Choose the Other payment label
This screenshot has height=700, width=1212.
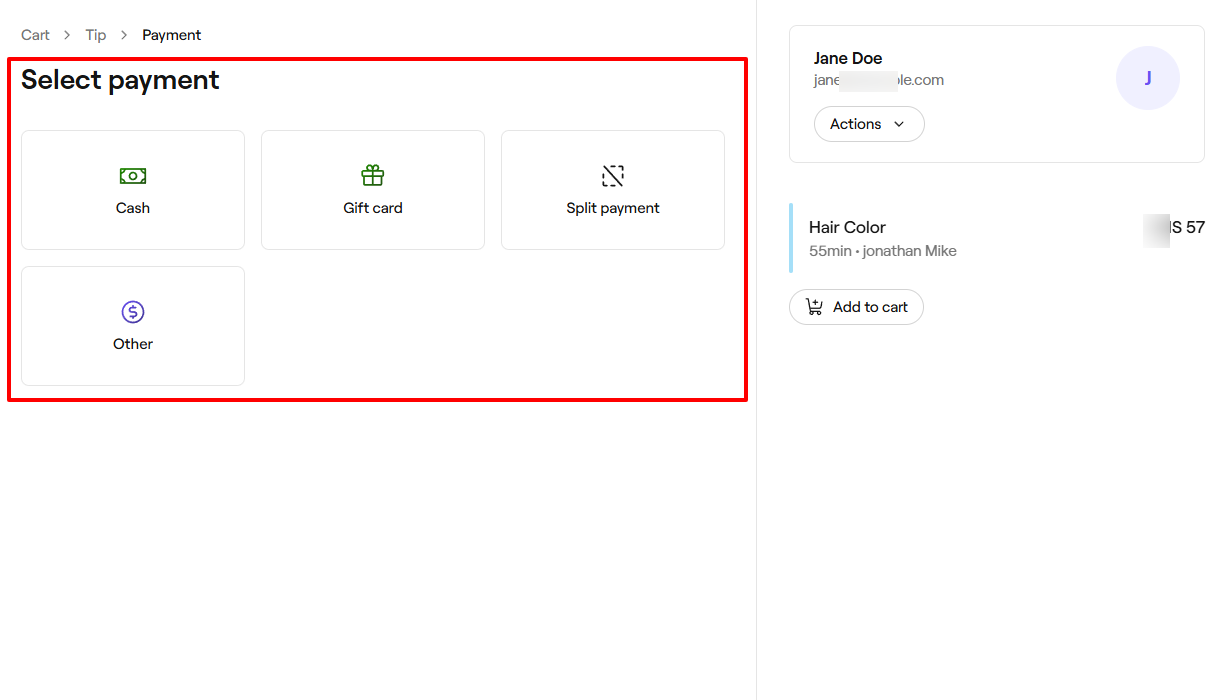(x=133, y=344)
